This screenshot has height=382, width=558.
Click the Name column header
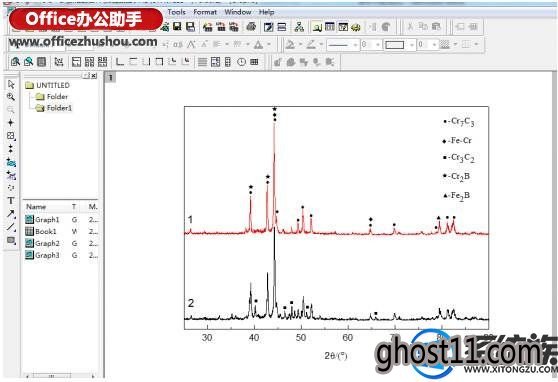pyautogui.click(x=36, y=207)
